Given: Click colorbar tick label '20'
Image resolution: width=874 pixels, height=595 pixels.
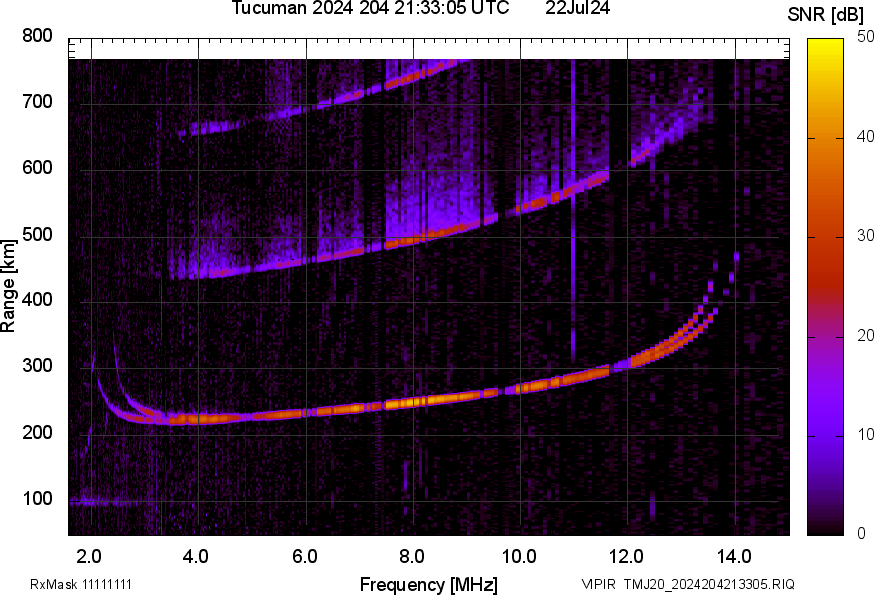Looking at the screenshot, I should click(865, 335).
